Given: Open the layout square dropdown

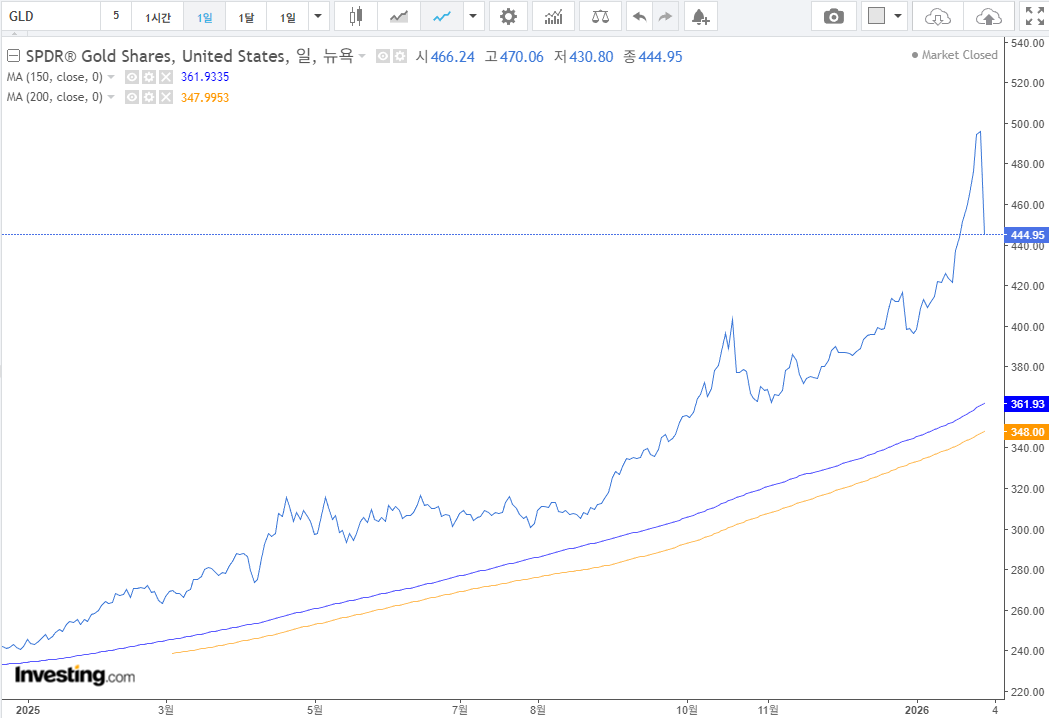Looking at the screenshot, I should pos(884,17).
